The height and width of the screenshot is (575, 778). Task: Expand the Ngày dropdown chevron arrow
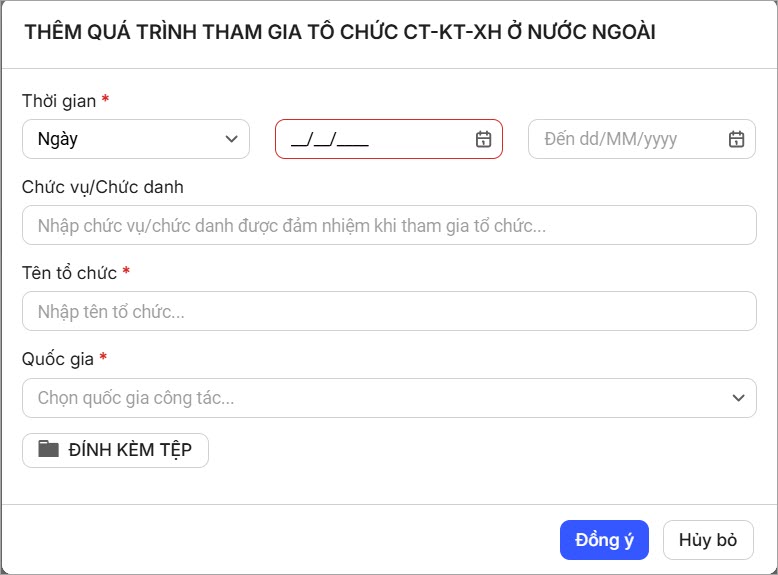tap(232, 140)
